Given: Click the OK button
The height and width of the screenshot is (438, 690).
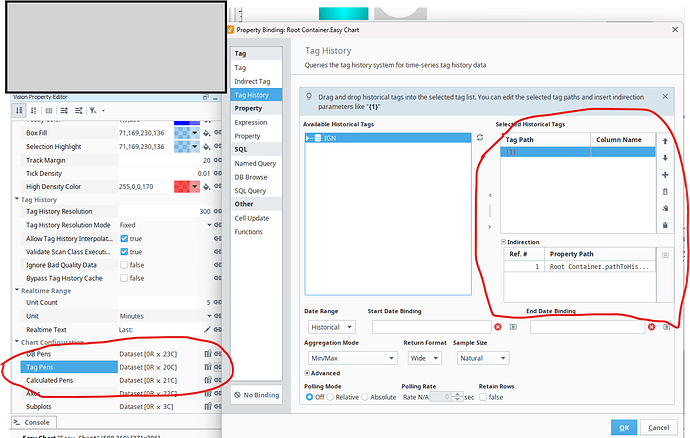Looking at the screenshot, I should [624, 427].
